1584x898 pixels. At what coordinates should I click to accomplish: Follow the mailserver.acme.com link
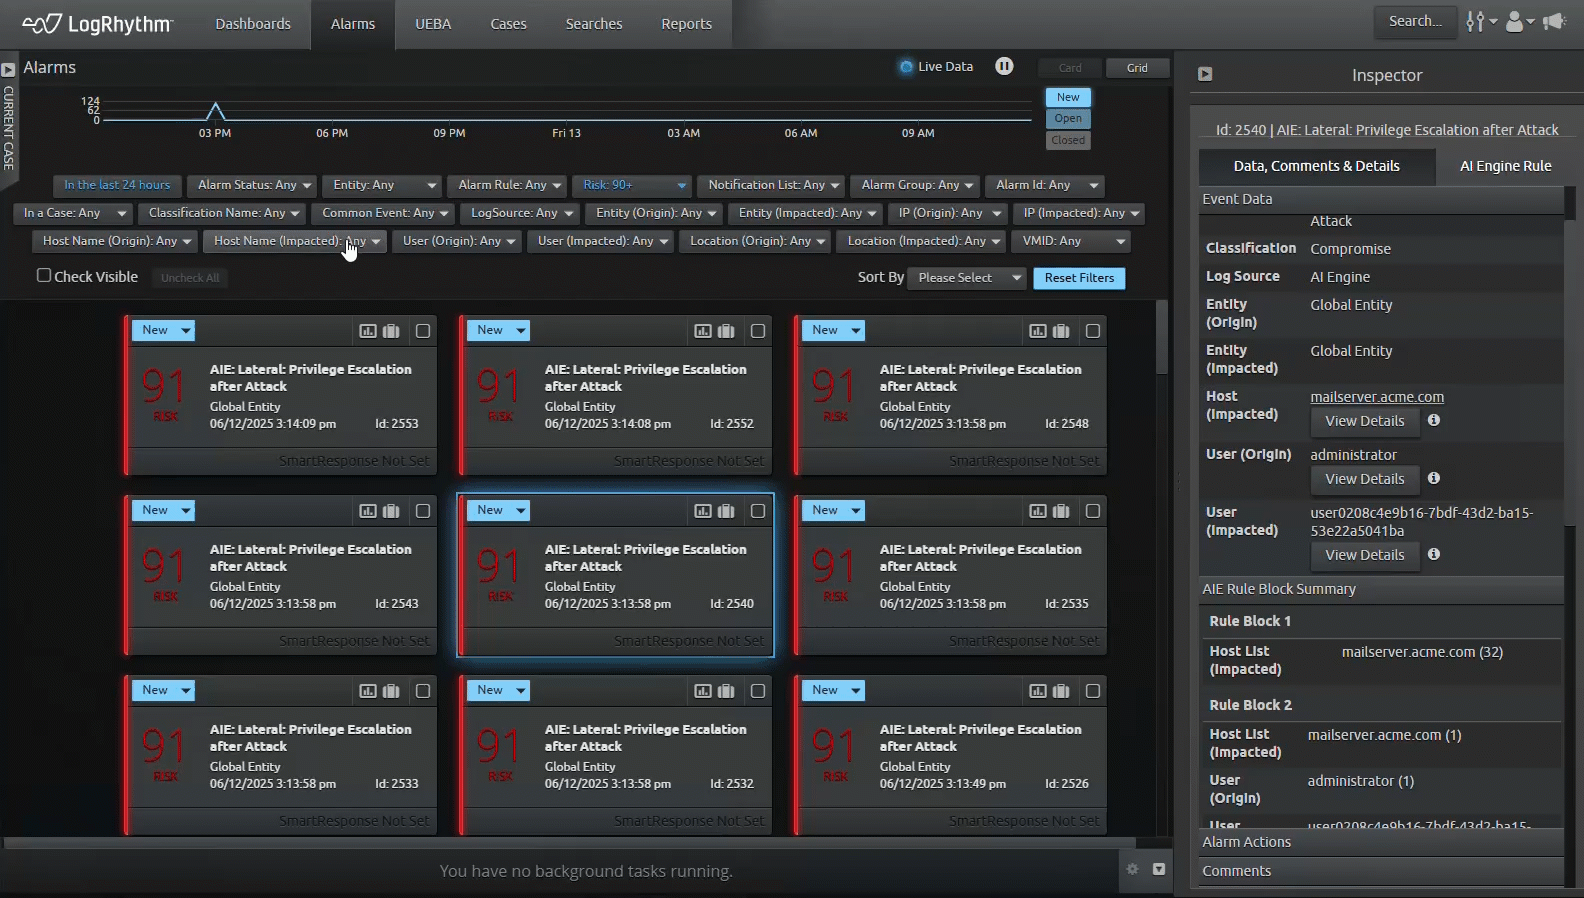pyautogui.click(x=1377, y=397)
